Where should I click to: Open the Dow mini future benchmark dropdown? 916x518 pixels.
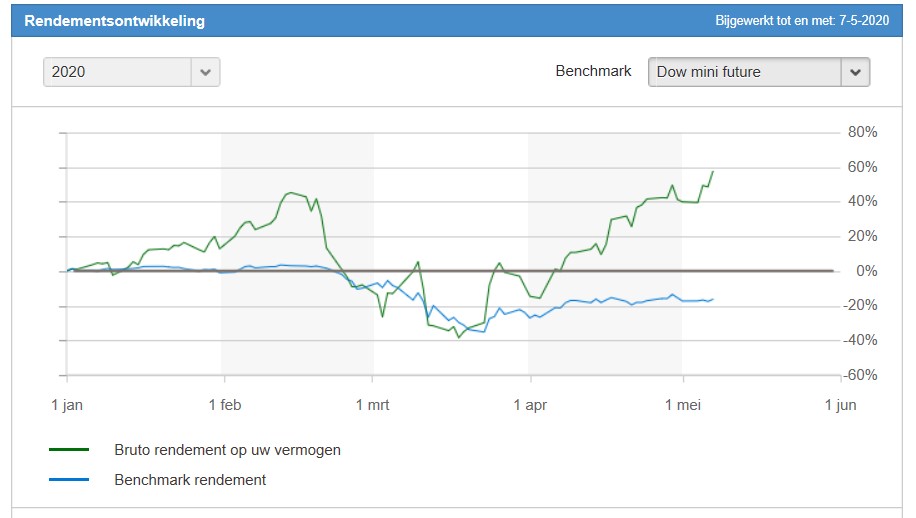point(744,72)
